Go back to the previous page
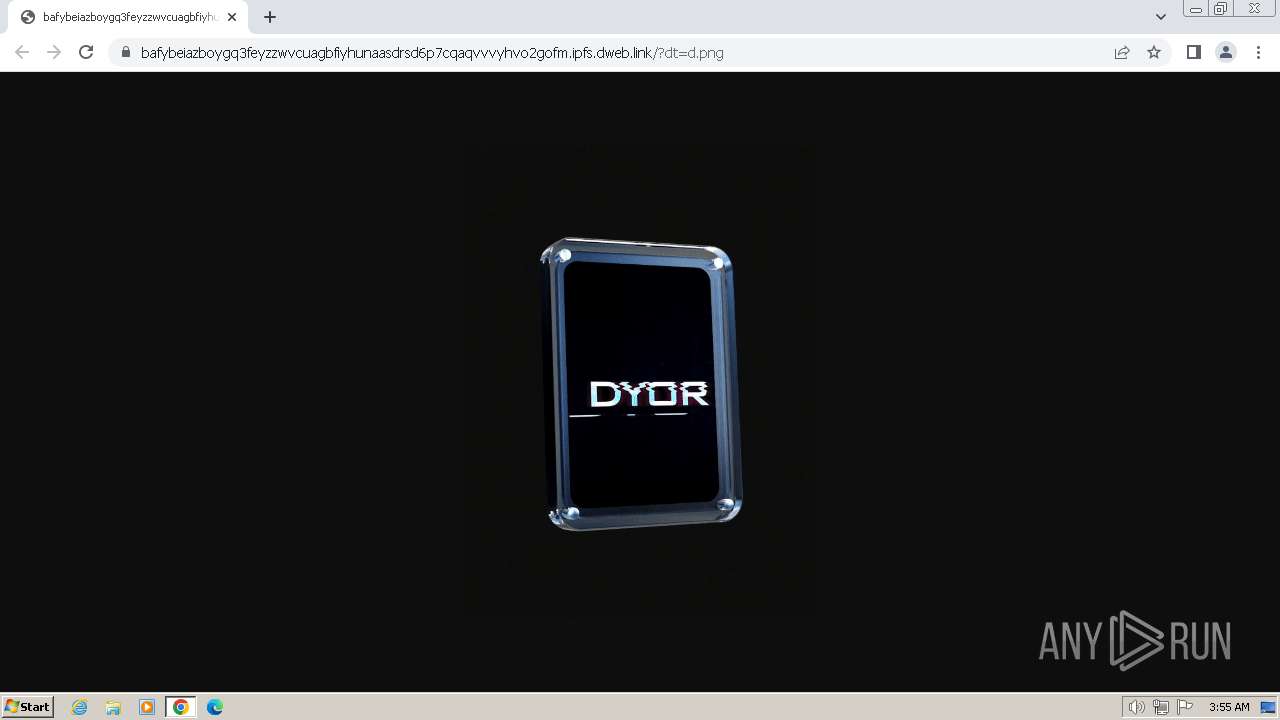 [22, 52]
